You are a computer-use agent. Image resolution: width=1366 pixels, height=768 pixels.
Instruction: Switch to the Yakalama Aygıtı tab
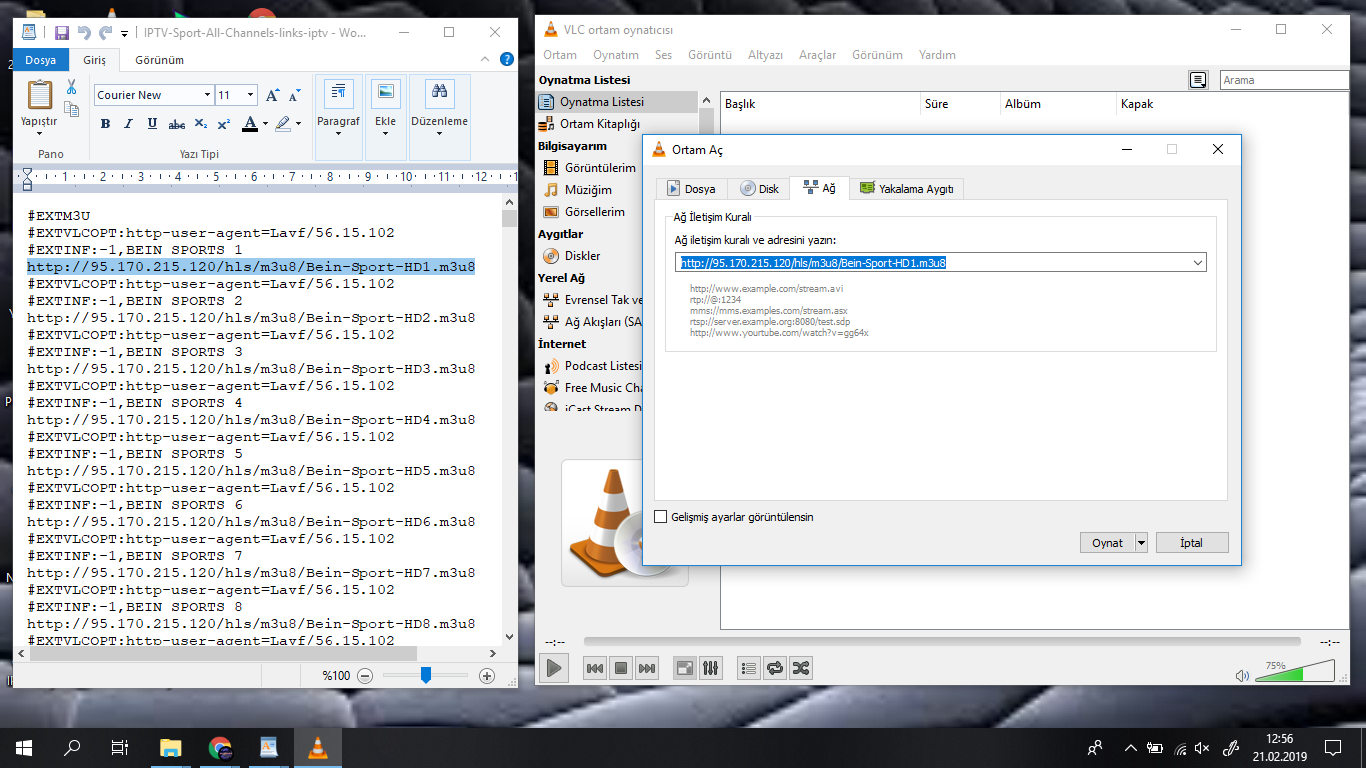(x=906, y=188)
